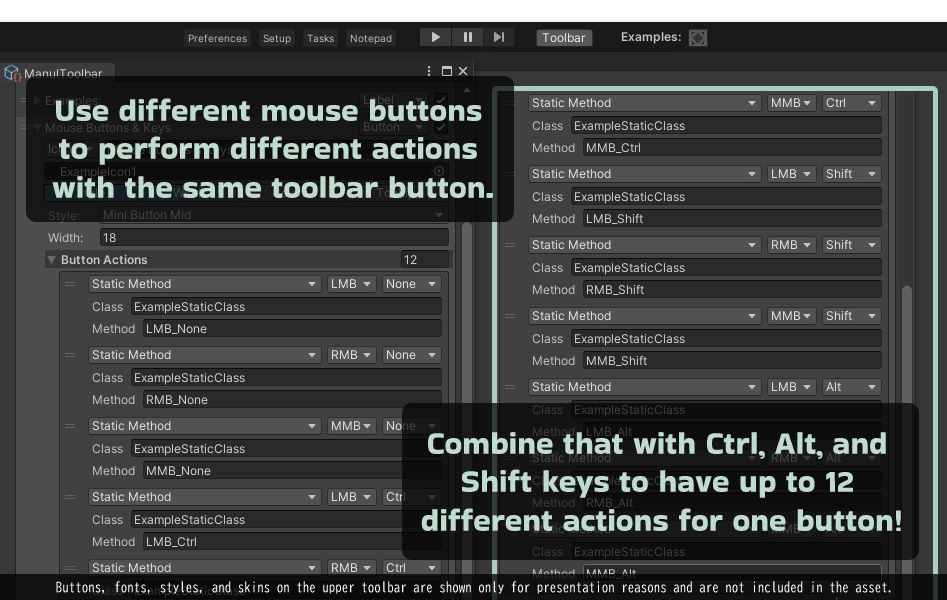Click the Tasks toolbar button
Viewport: 947px width, 600px height.
(320, 38)
